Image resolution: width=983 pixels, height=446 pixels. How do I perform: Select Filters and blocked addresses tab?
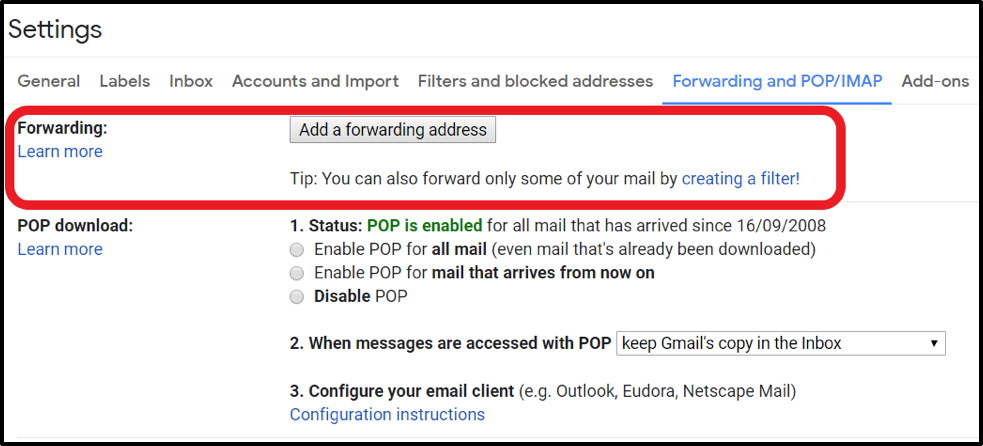pyautogui.click(x=535, y=81)
